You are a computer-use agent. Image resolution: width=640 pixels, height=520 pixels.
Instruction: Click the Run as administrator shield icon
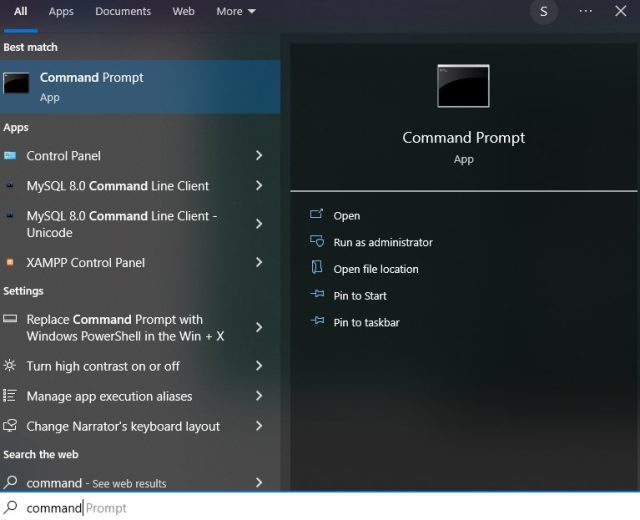tap(317, 242)
